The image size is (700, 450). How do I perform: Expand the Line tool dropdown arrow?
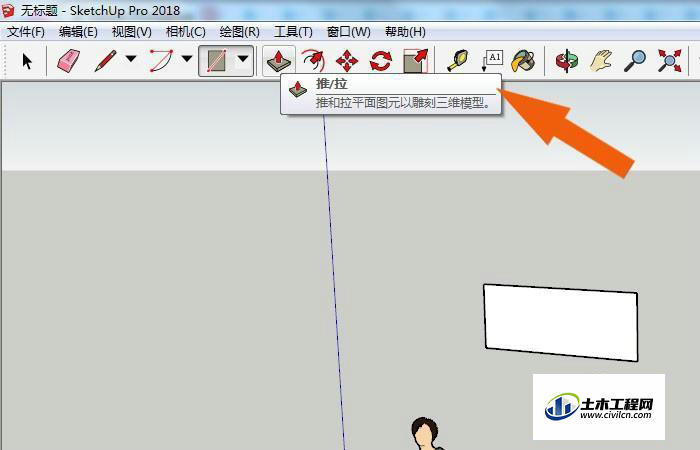(131, 58)
